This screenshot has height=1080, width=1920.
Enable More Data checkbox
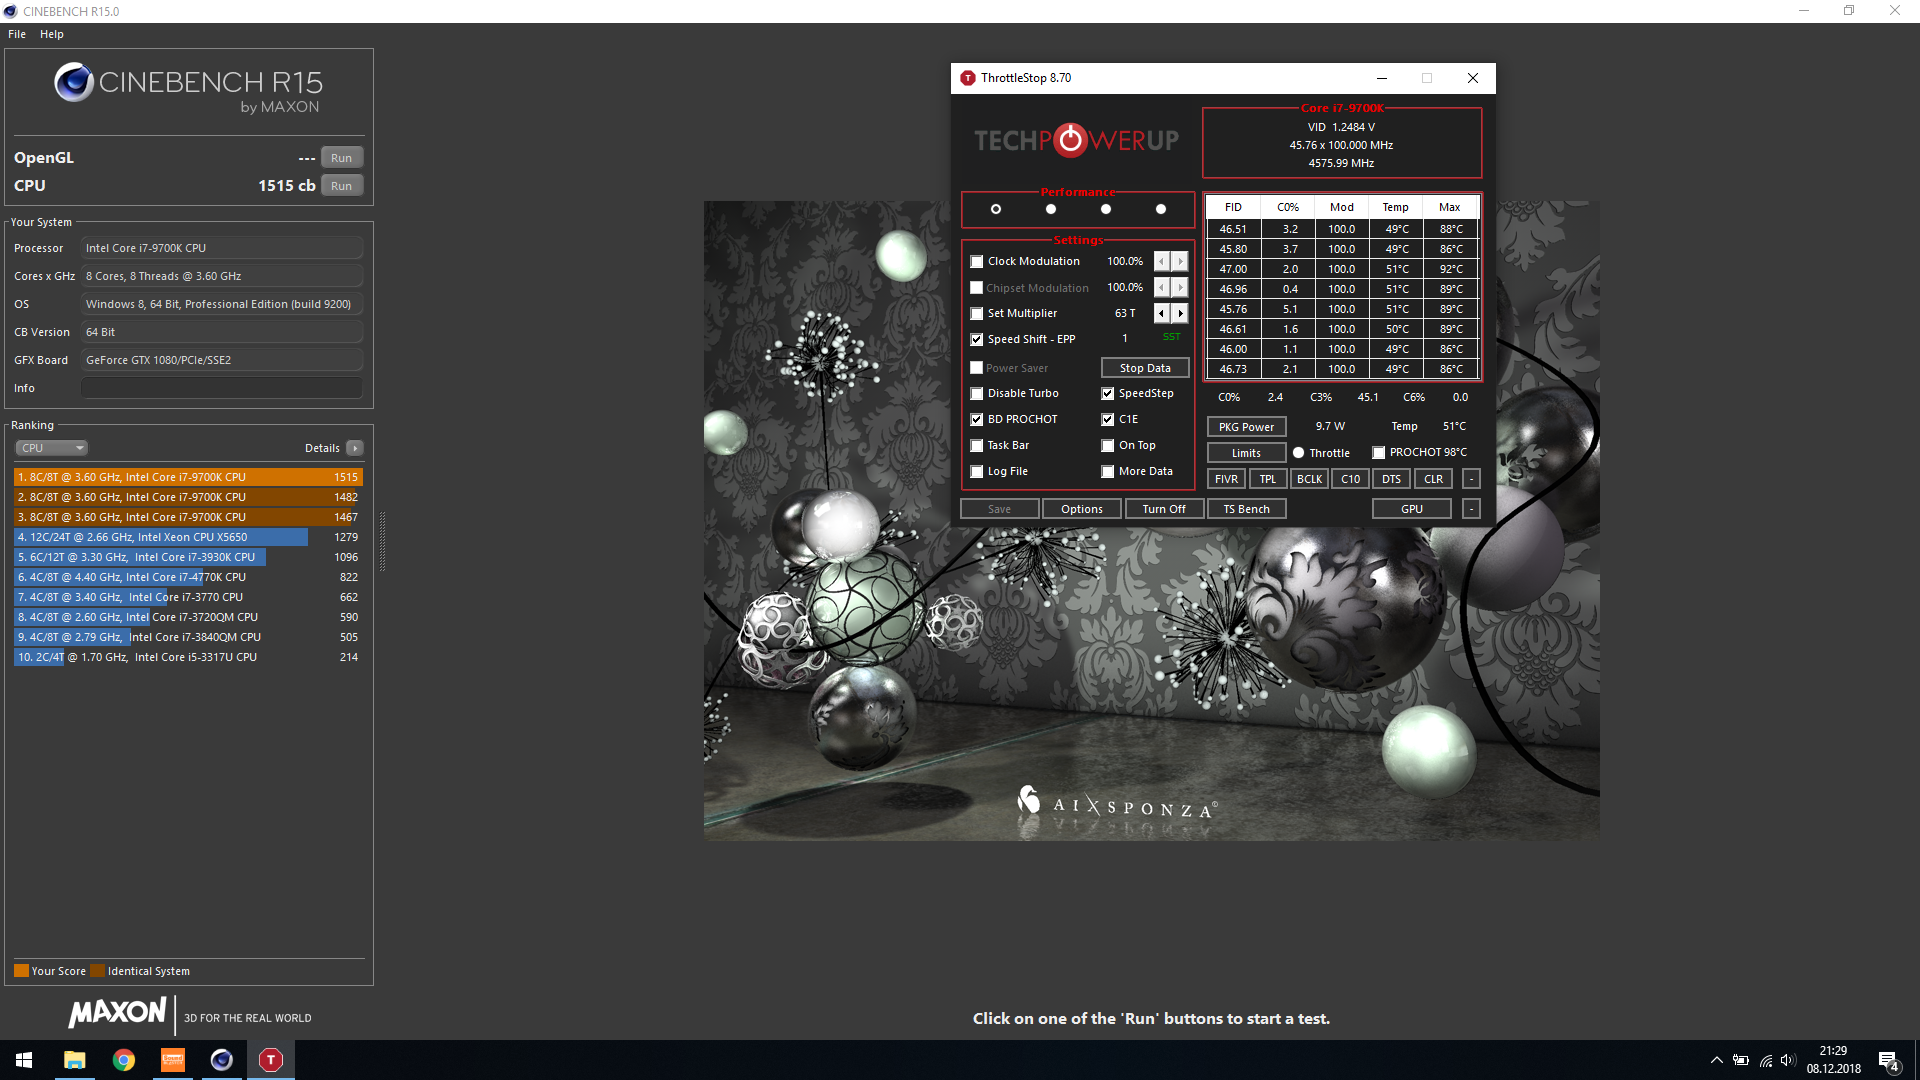coord(1108,472)
